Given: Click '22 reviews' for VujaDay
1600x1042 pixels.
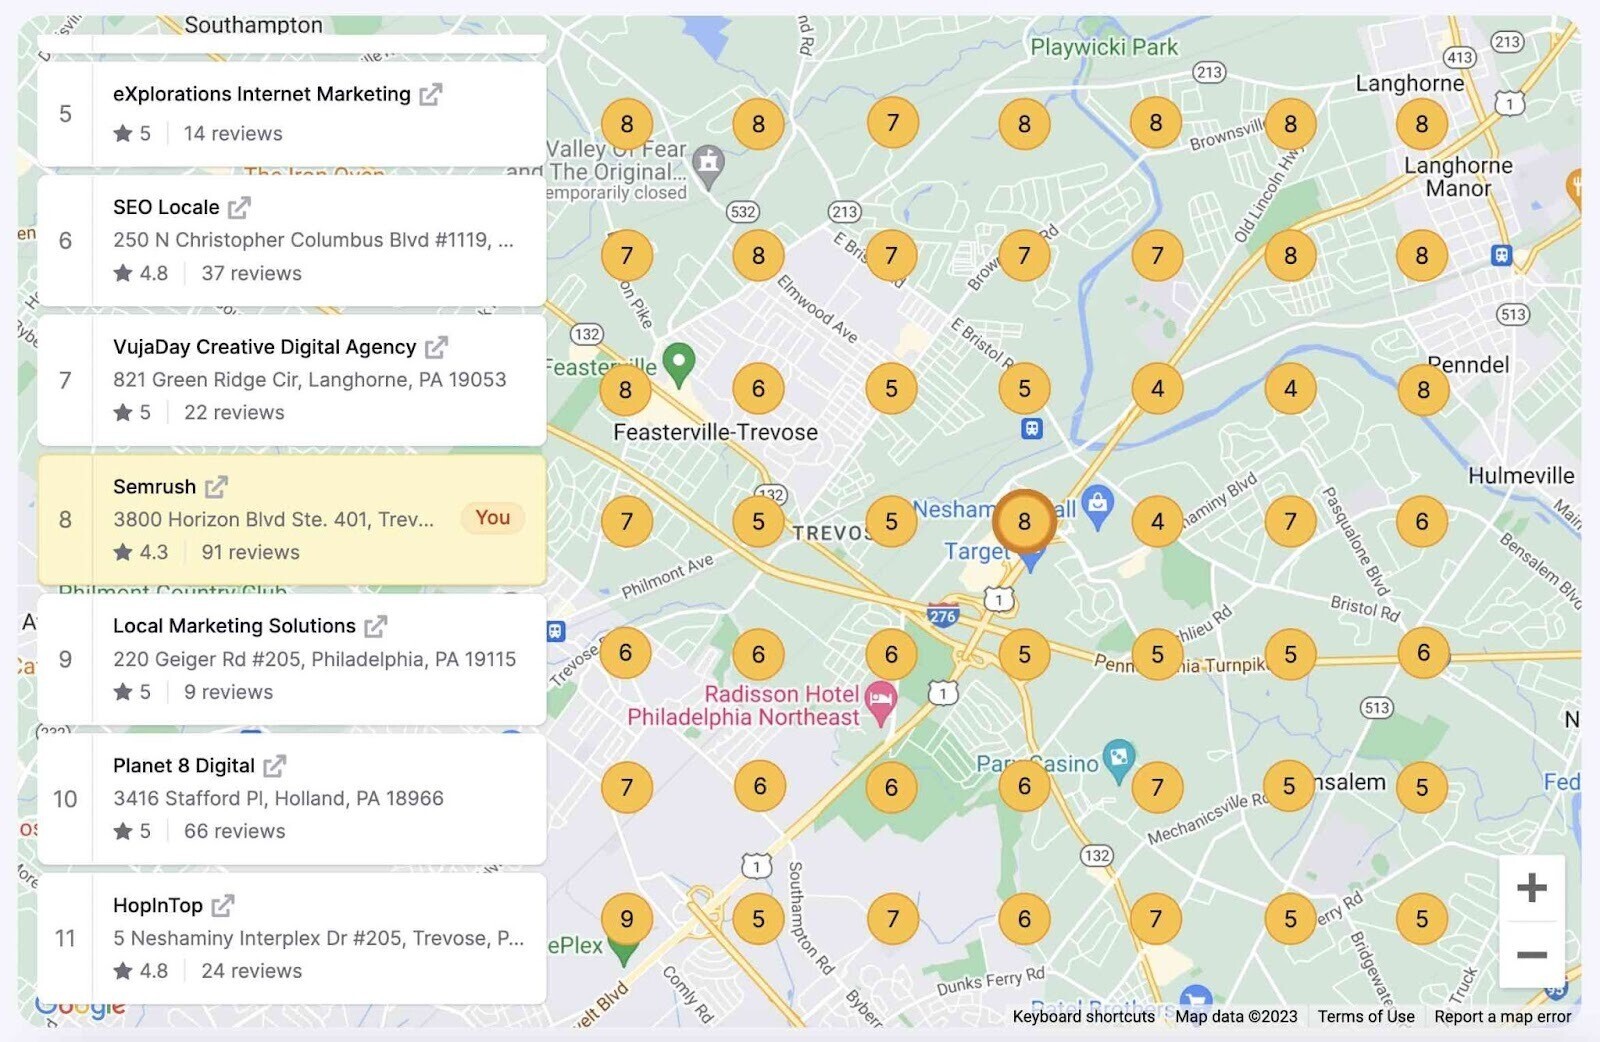Looking at the screenshot, I should click(234, 412).
